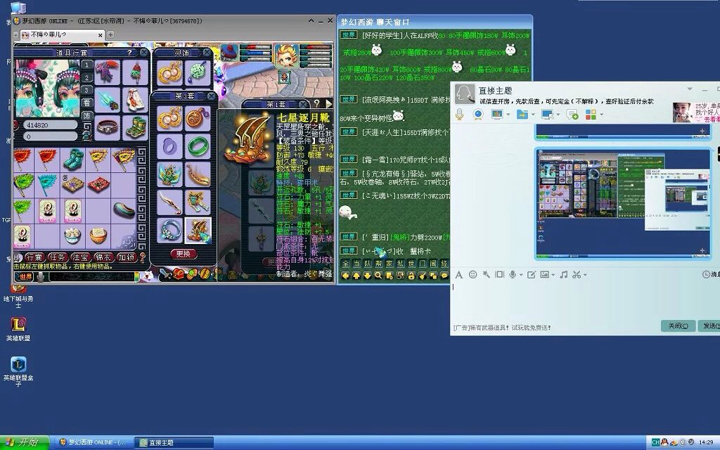Open the shared screenshot thumbnail in QQ chat
The image size is (720, 450).
tap(623, 204)
